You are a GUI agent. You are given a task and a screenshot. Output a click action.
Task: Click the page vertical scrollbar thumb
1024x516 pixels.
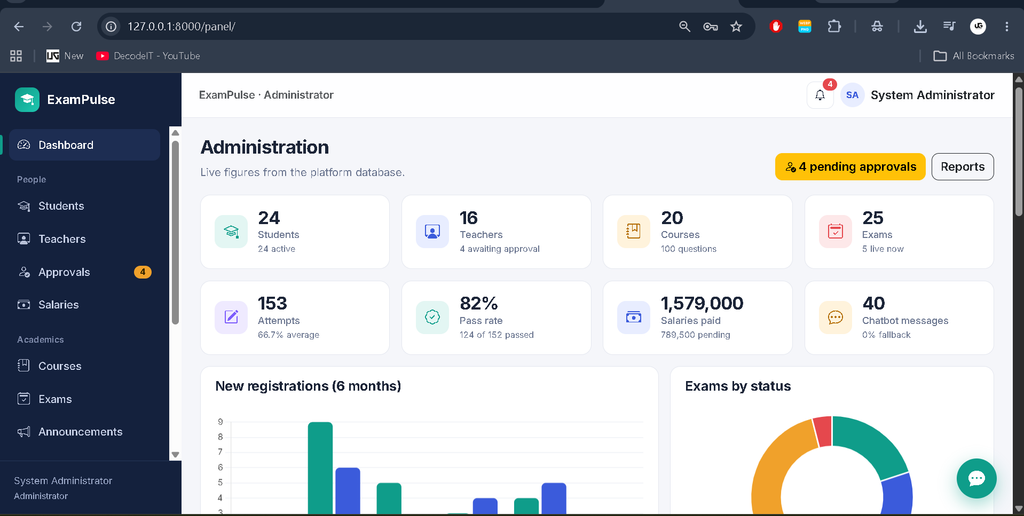point(1019,152)
